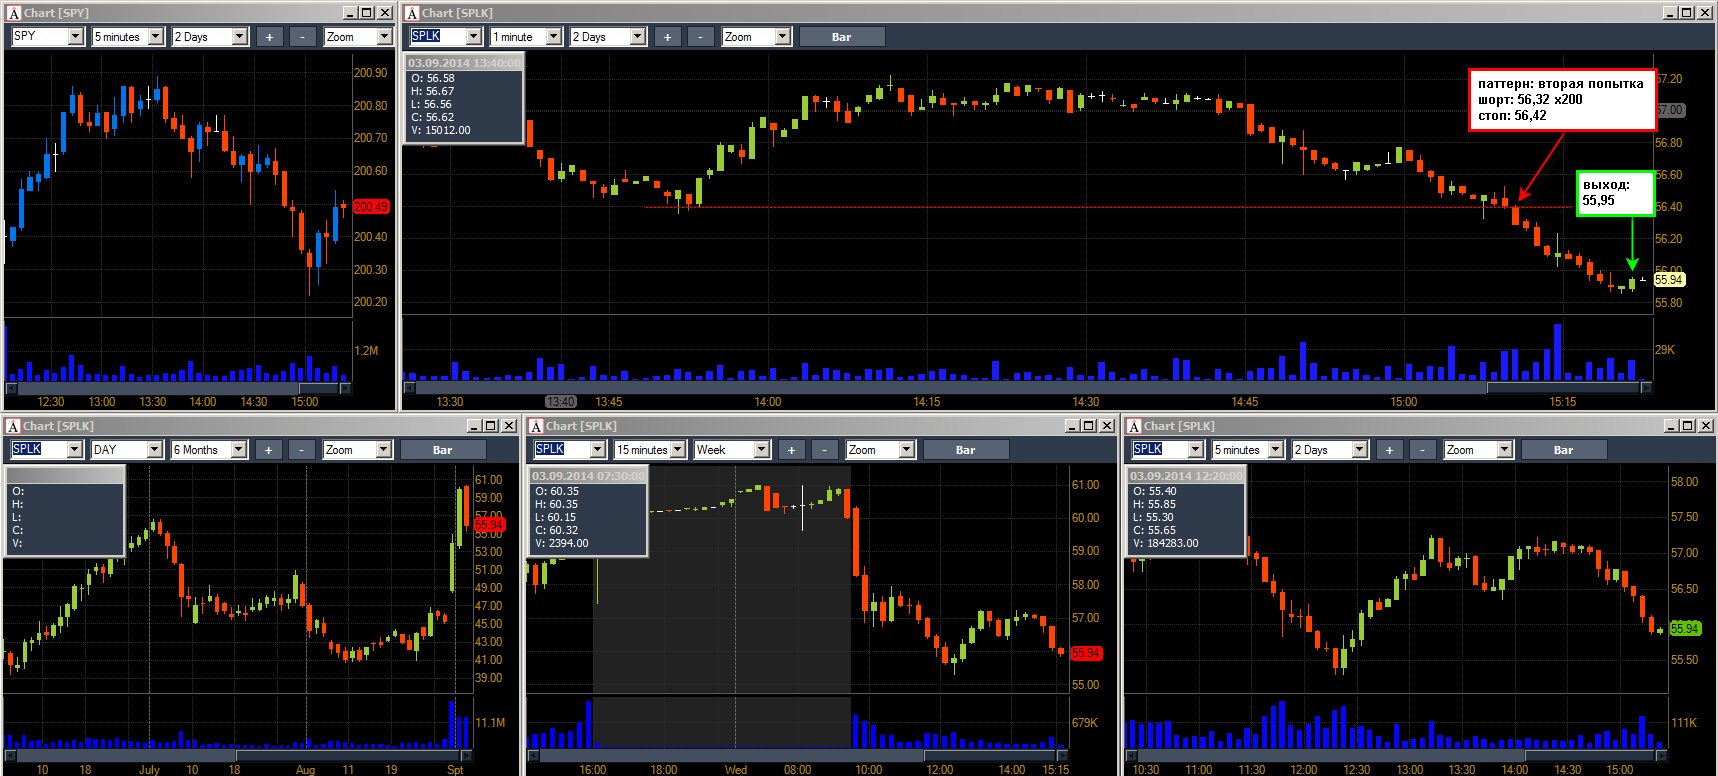The image size is (1718, 776).
Task: Open the 15 minutes interval dropdown
Action: pyautogui.click(x=677, y=450)
